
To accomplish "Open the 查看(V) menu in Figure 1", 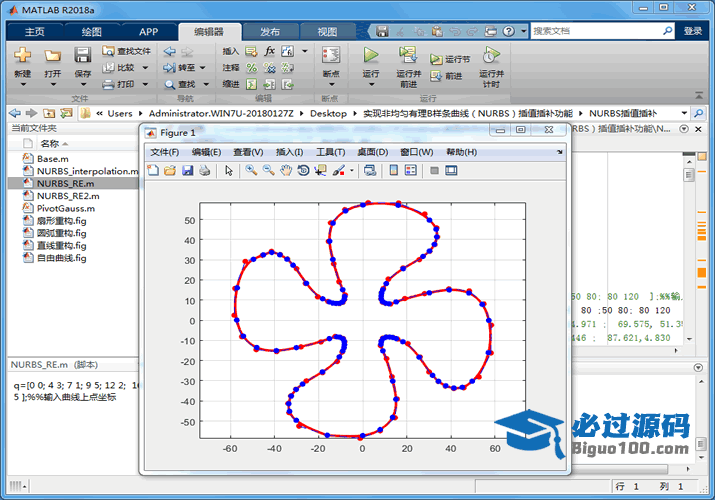I will [x=248, y=152].
